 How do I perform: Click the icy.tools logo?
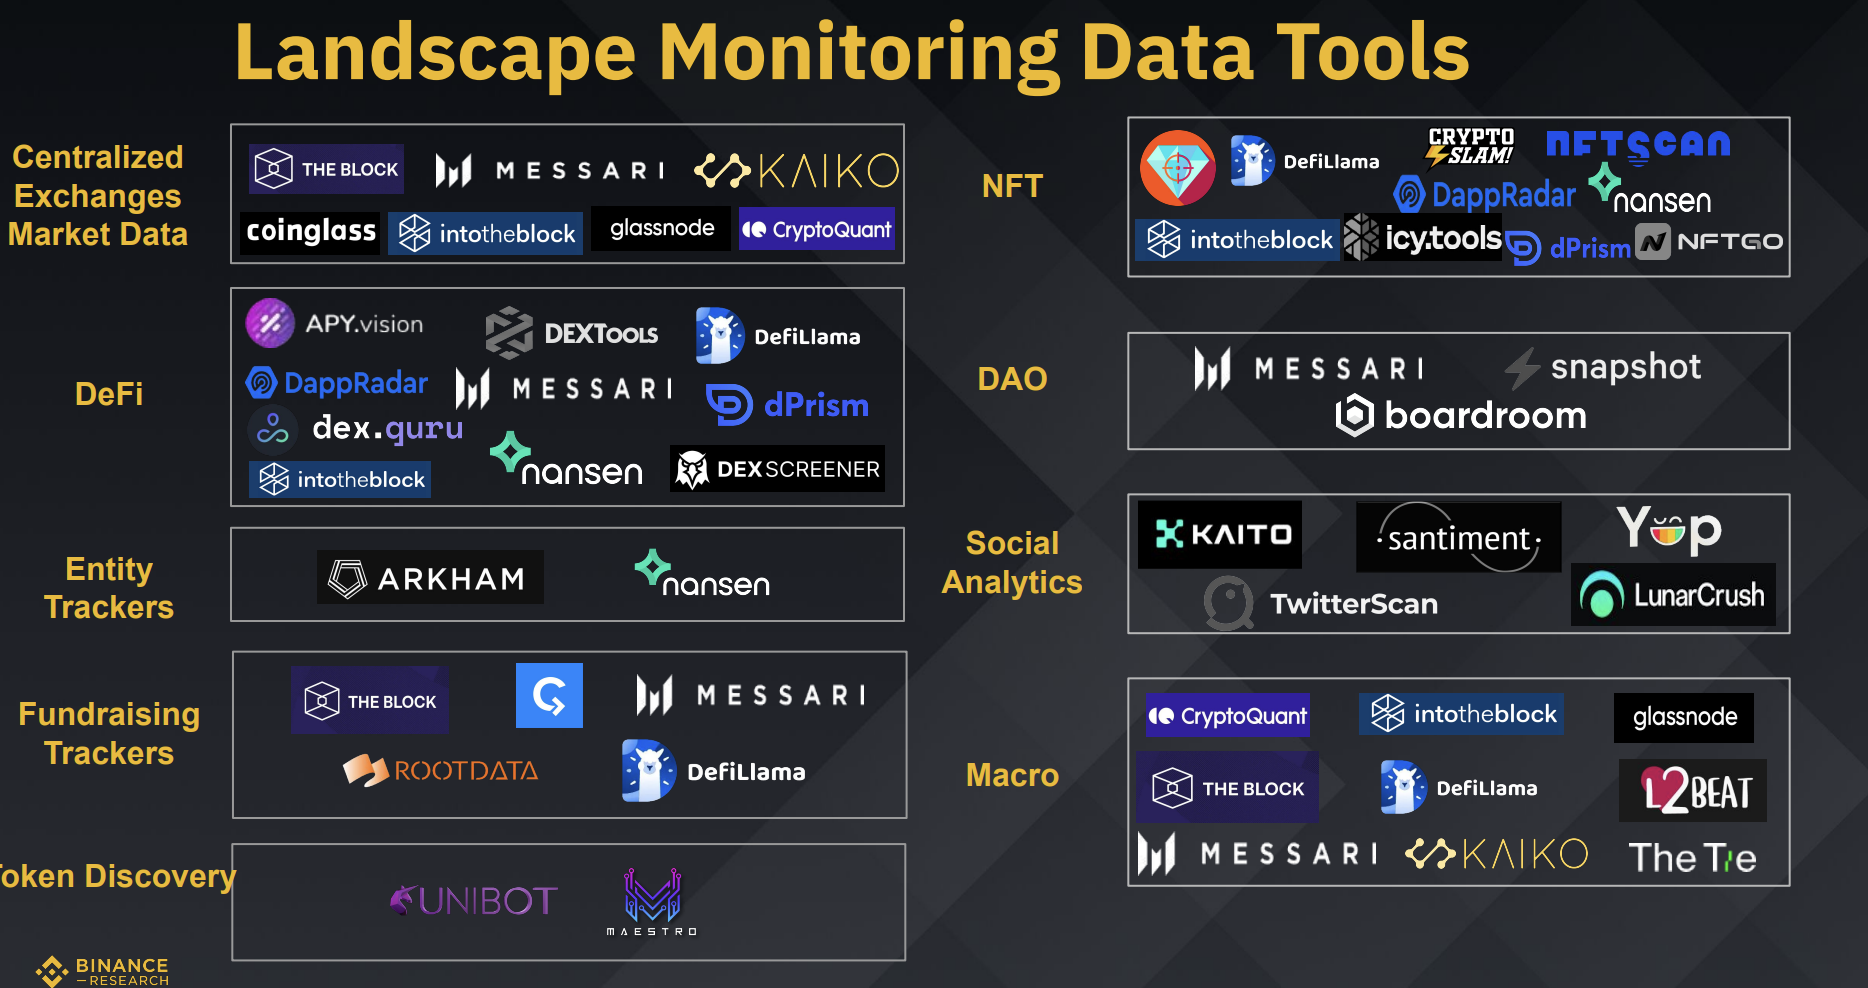[x=1422, y=237]
